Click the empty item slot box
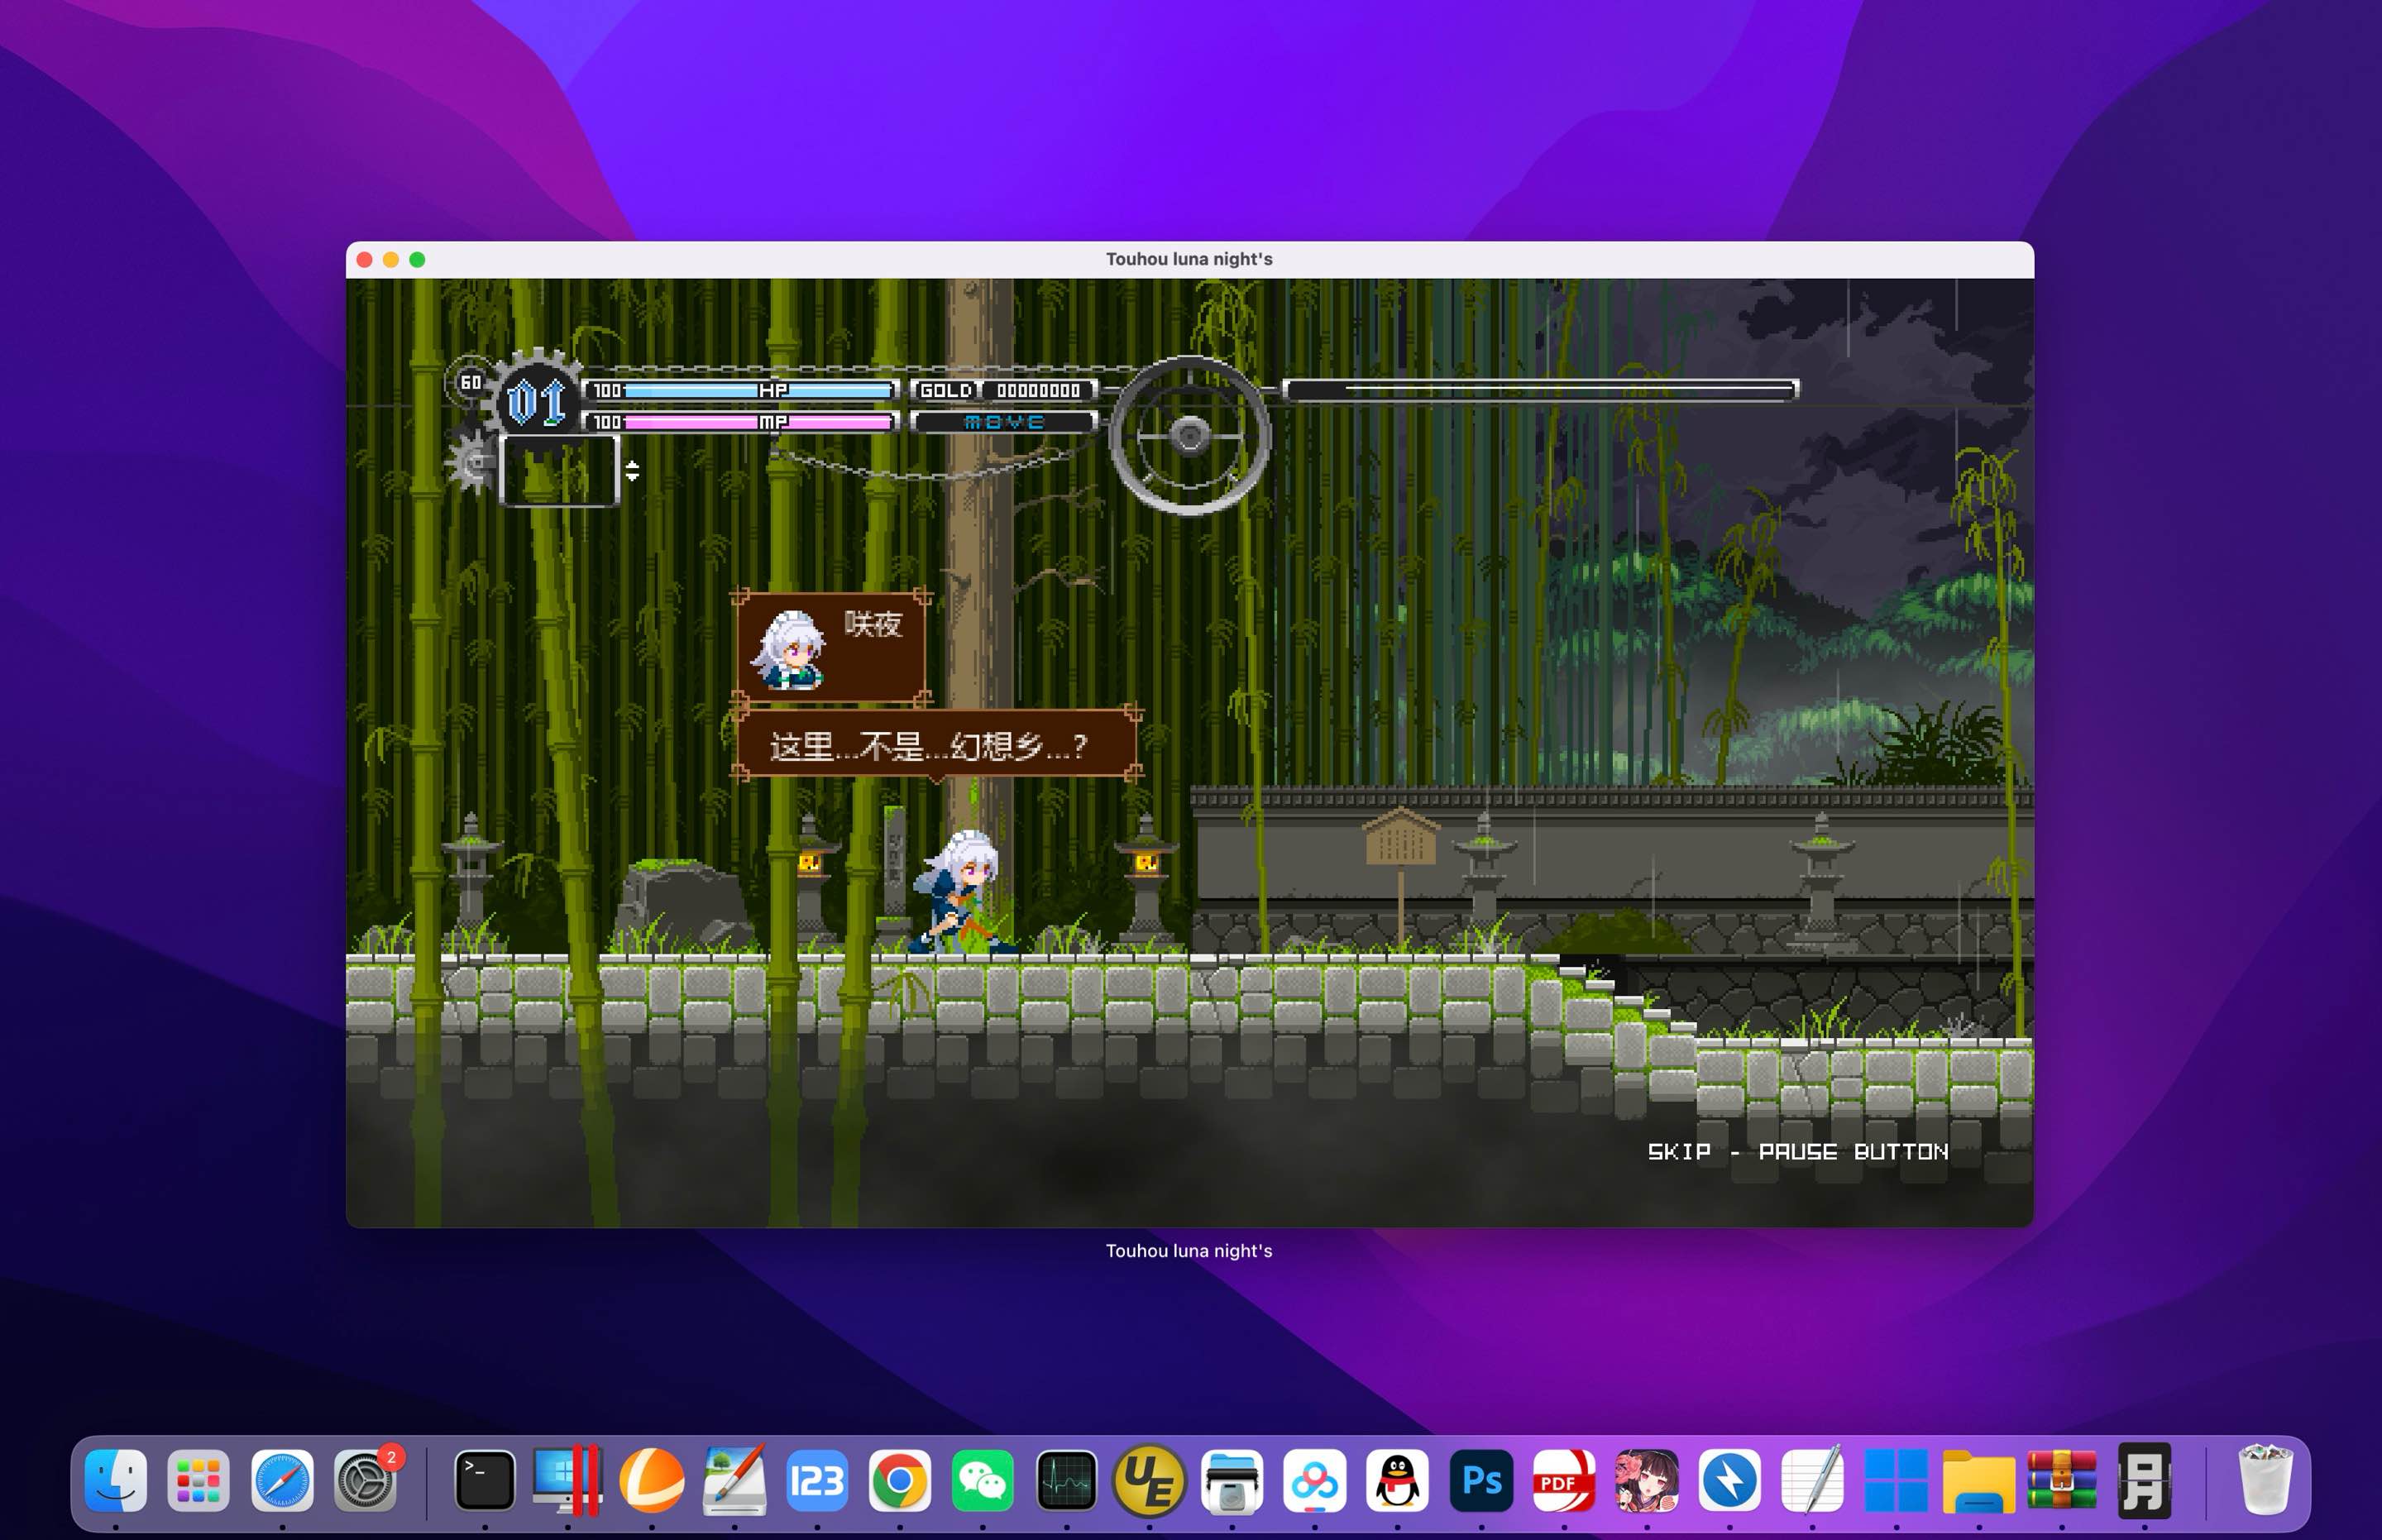This screenshot has height=1540, width=2382. (559, 470)
